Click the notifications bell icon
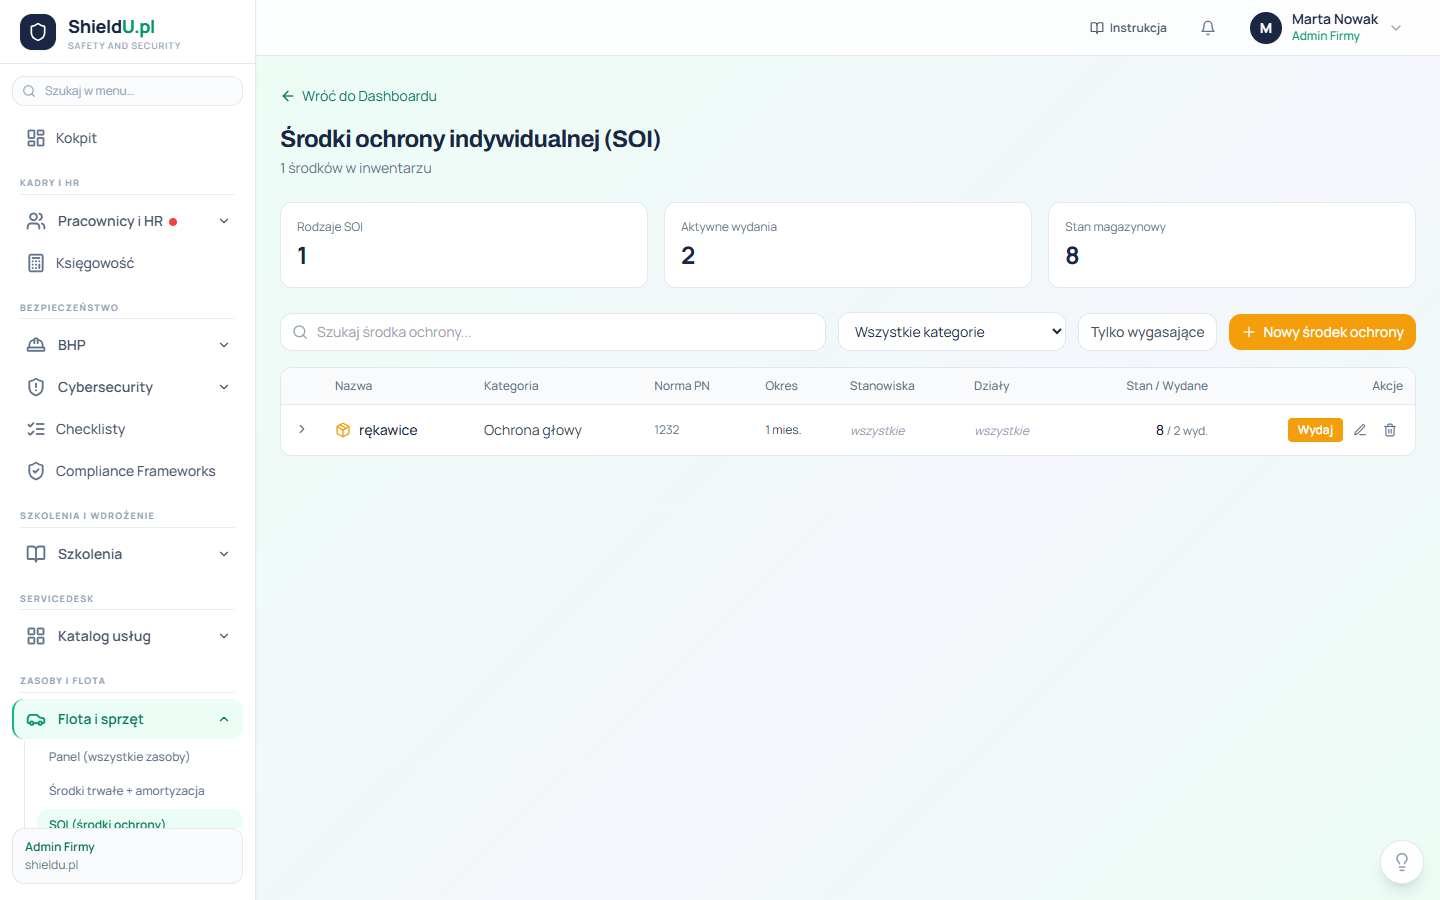This screenshot has width=1440, height=900. (1208, 28)
